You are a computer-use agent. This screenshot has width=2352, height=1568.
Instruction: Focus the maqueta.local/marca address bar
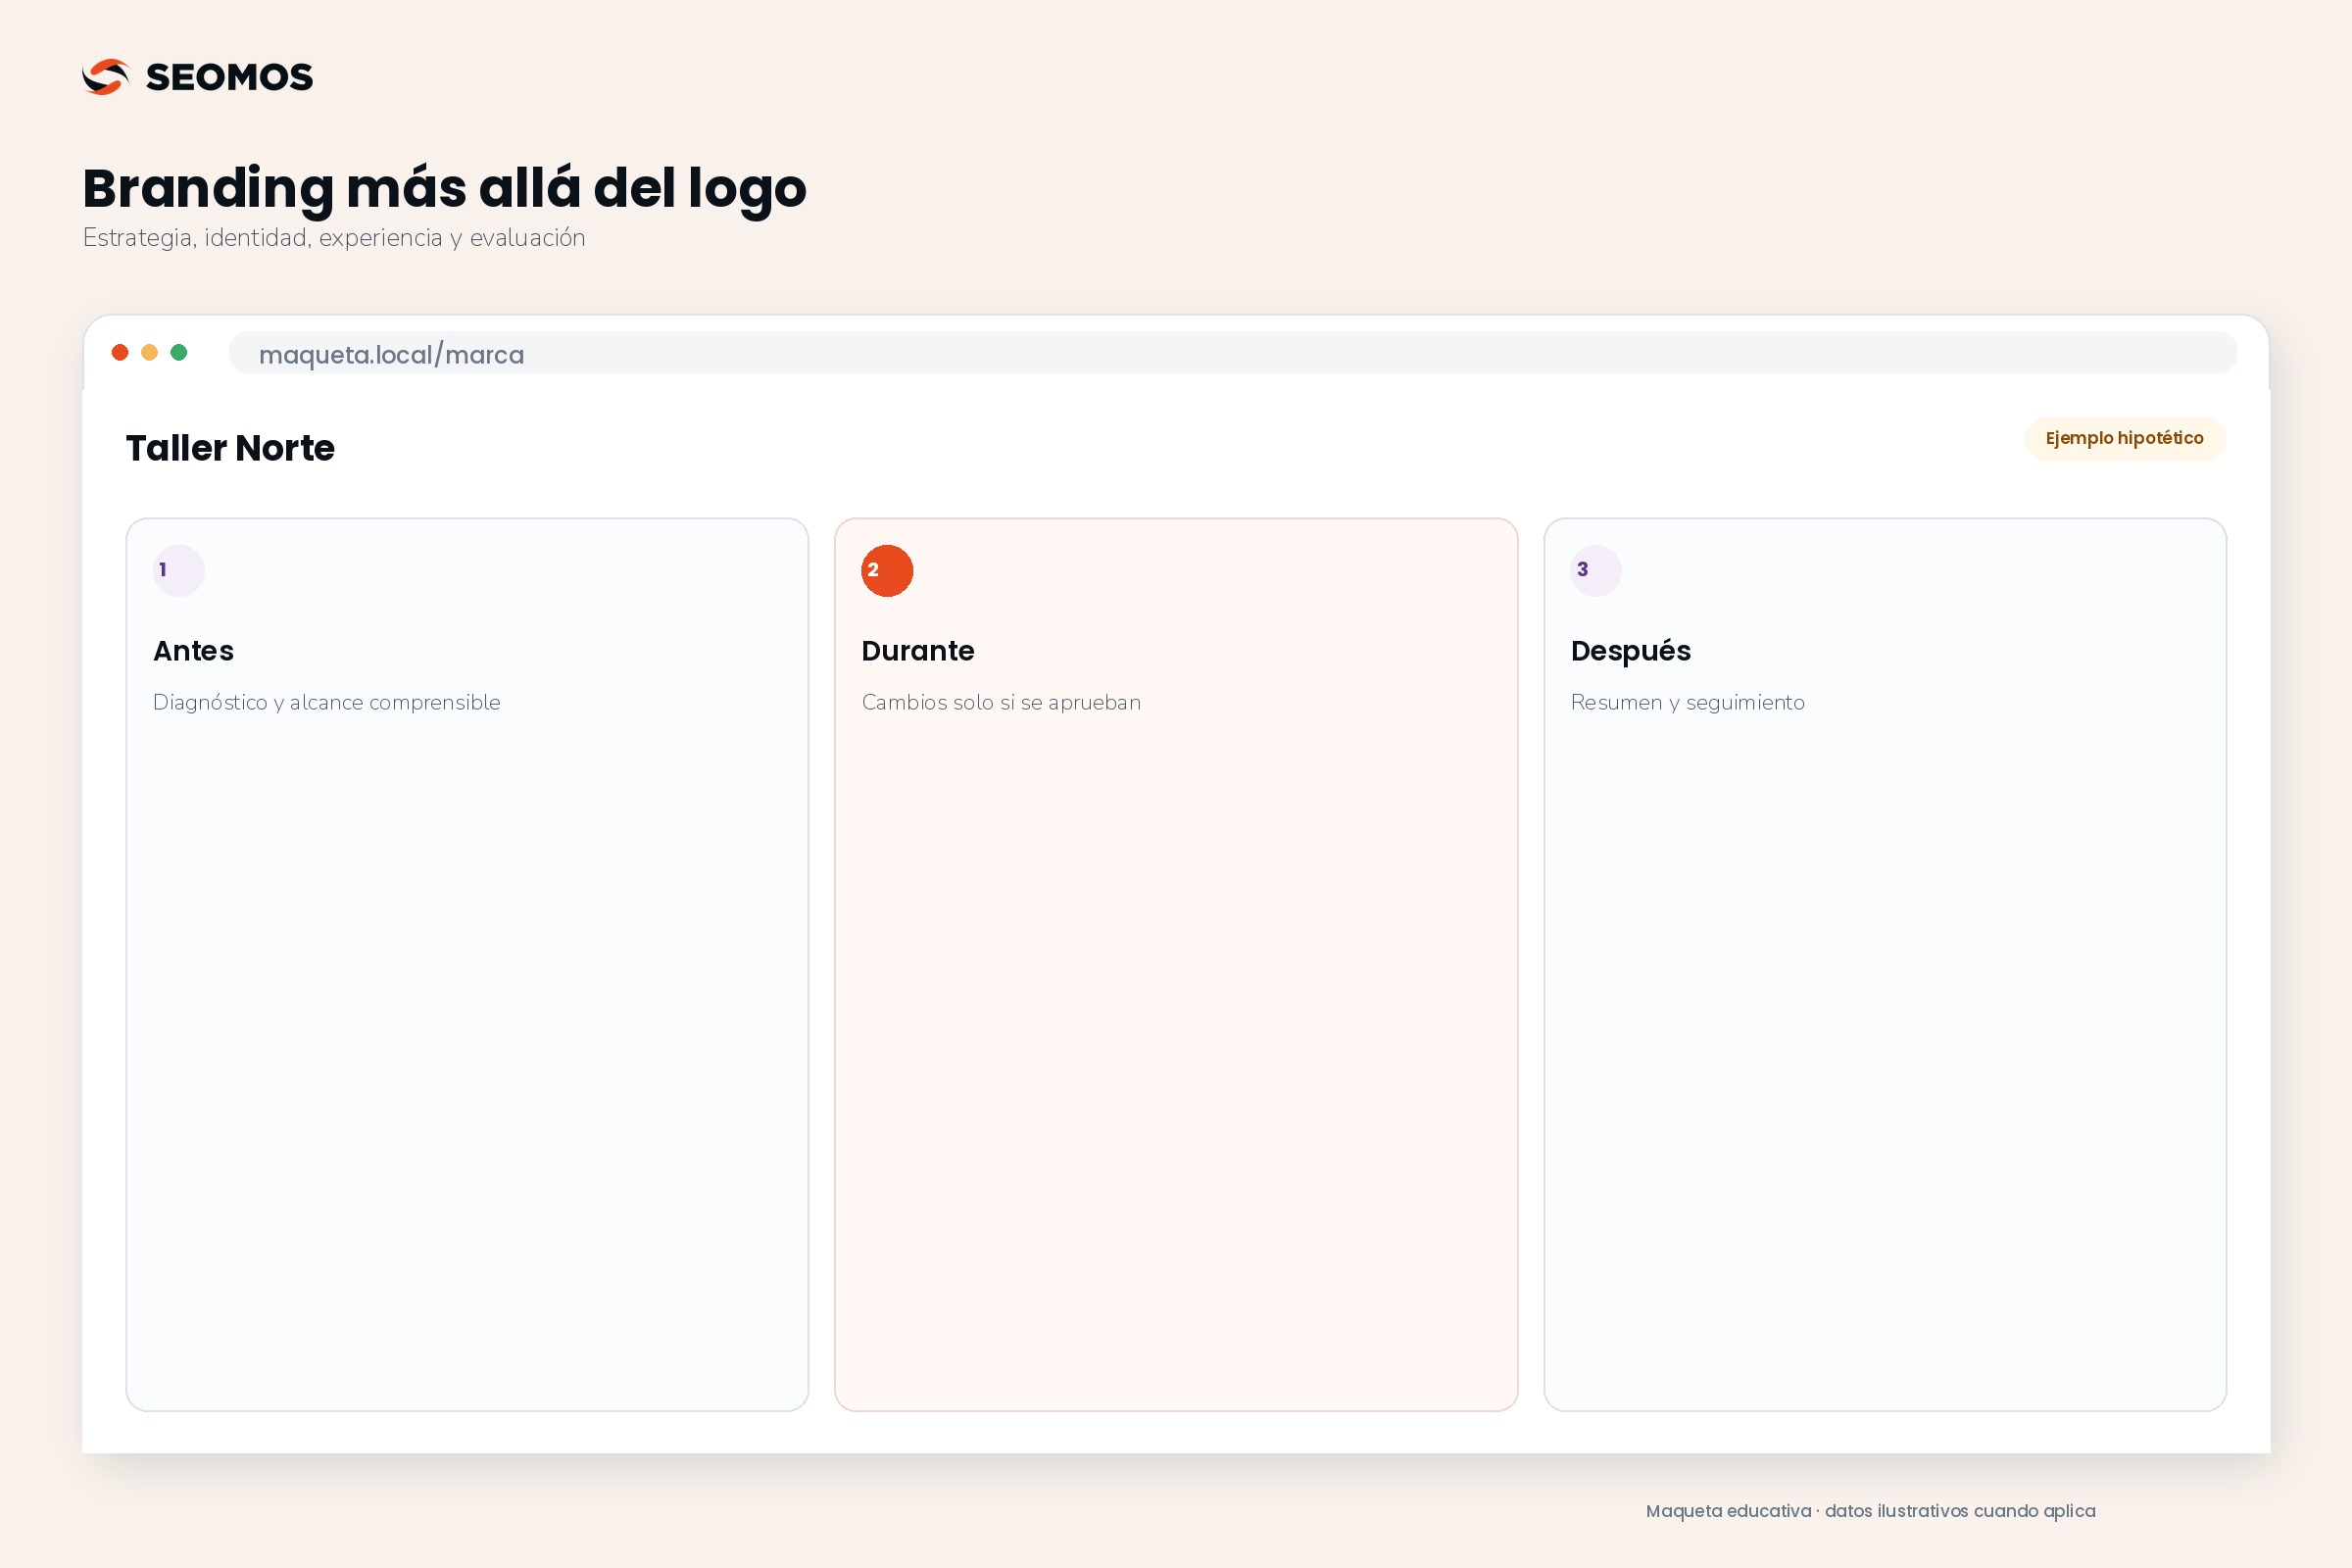pyautogui.click(x=1232, y=353)
